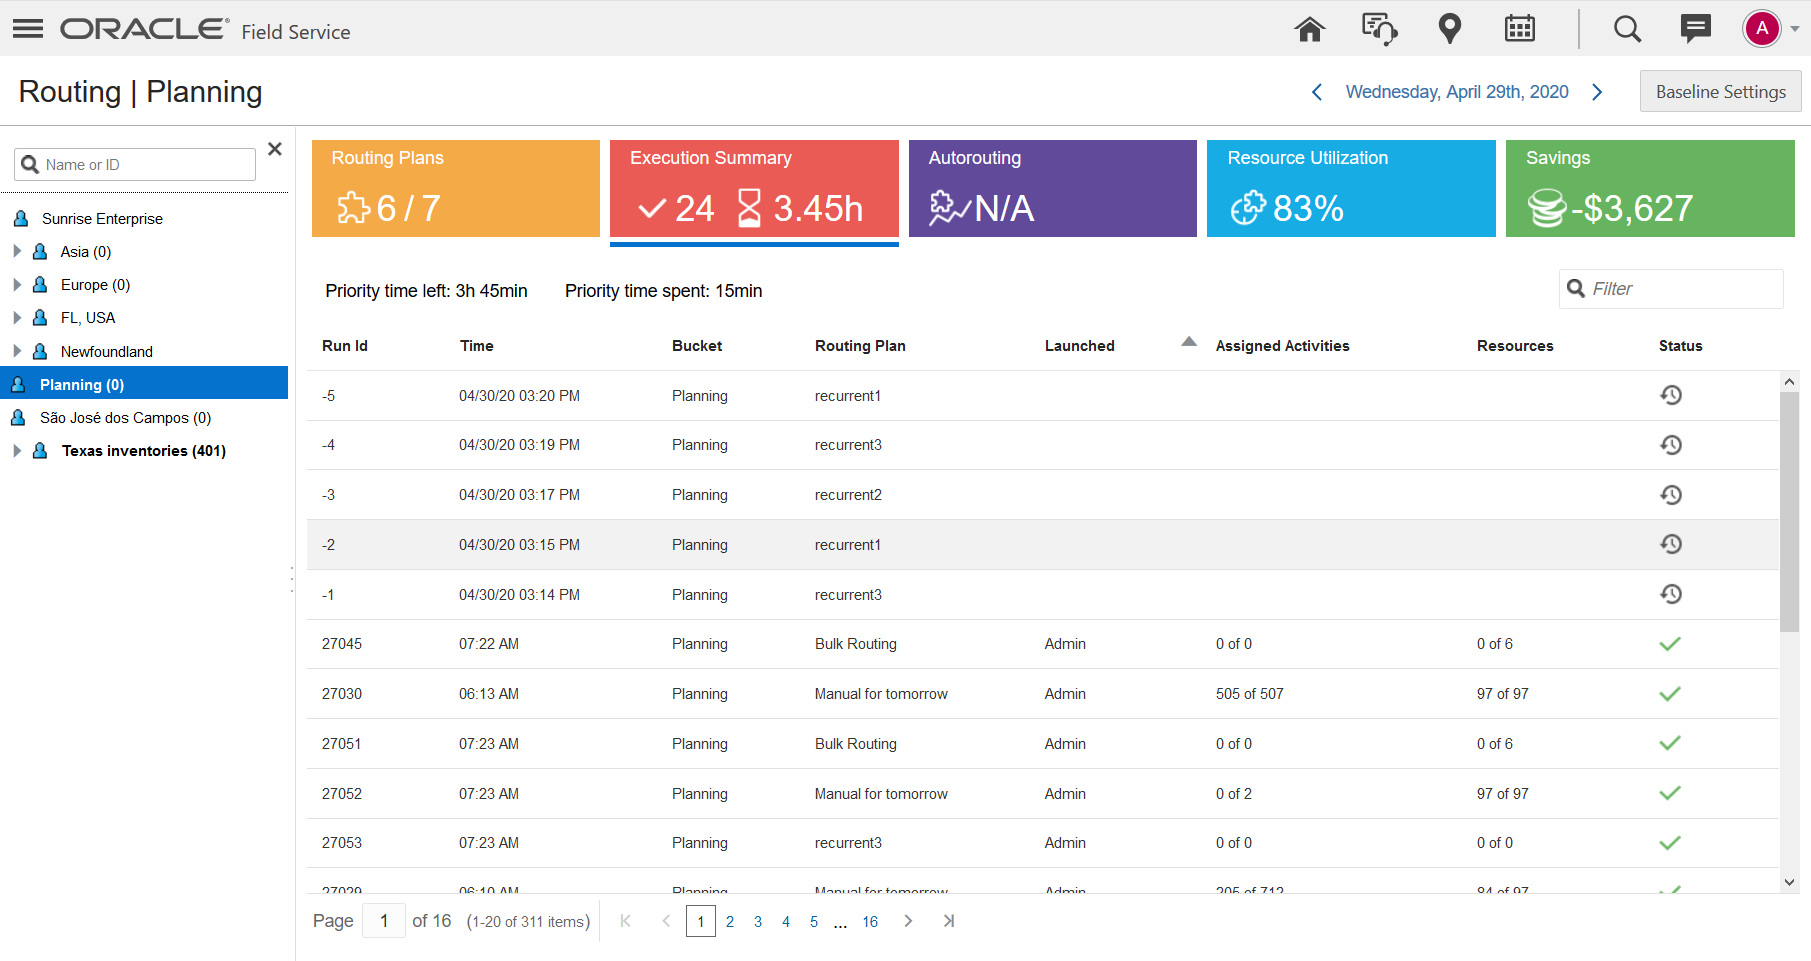Image resolution: width=1811 pixels, height=961 pixels.
Task: Expand the Texas inventories (401) node
Action: 17,451
